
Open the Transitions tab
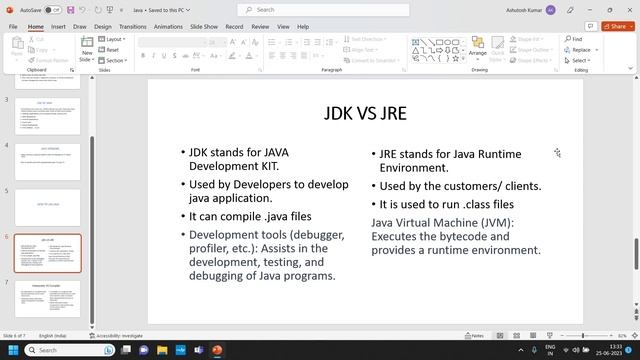point(132,27)
